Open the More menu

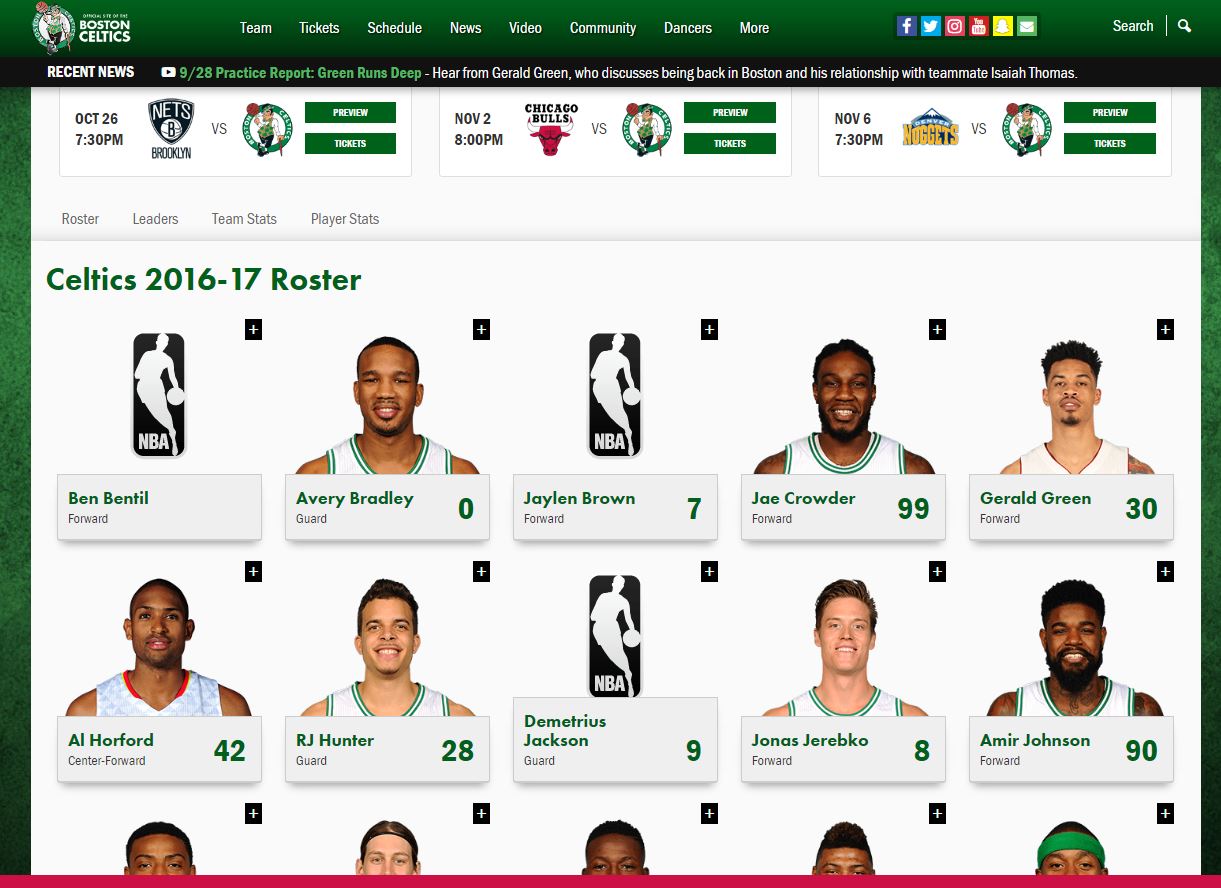pyautogui.click(x=755, y=28)
